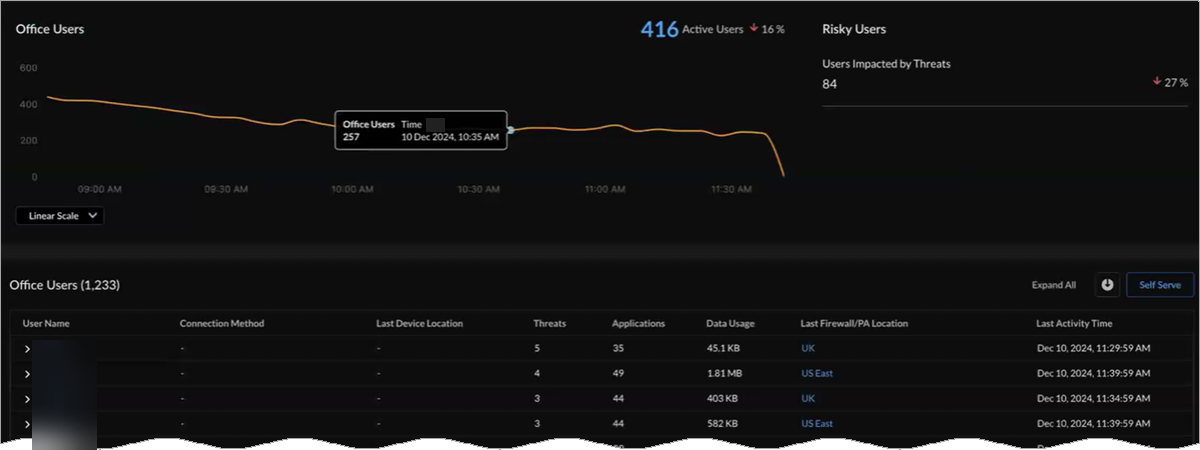Expand the user row with 582 KB data usage
The image size is (1200, 450).
point(28,423)
